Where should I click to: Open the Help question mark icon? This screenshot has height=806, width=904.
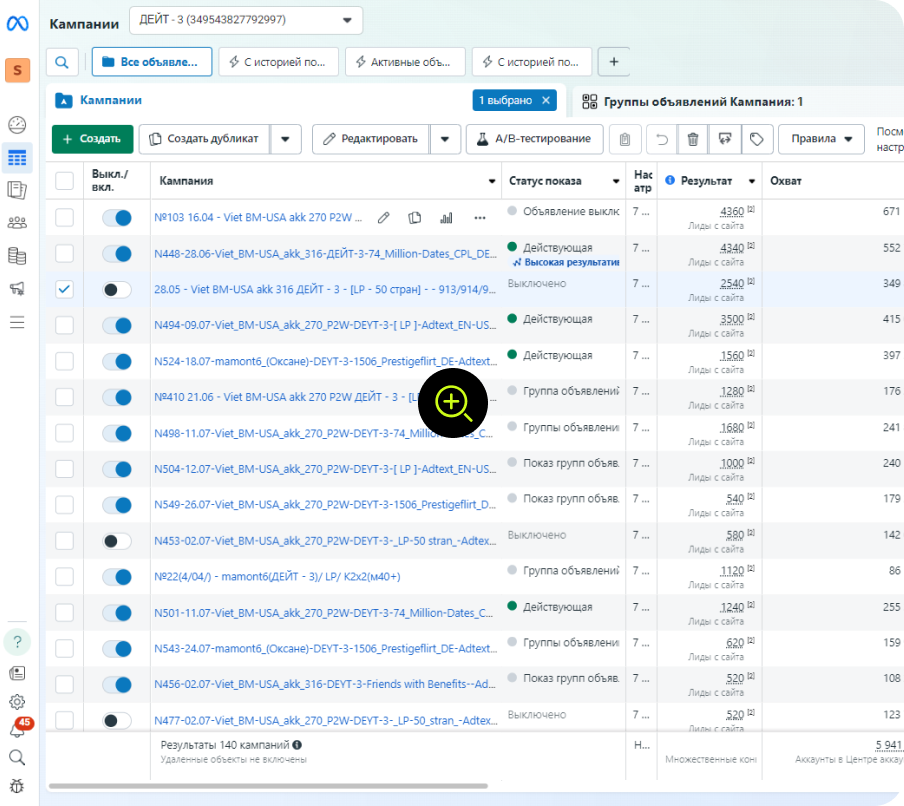click(17, 642)
